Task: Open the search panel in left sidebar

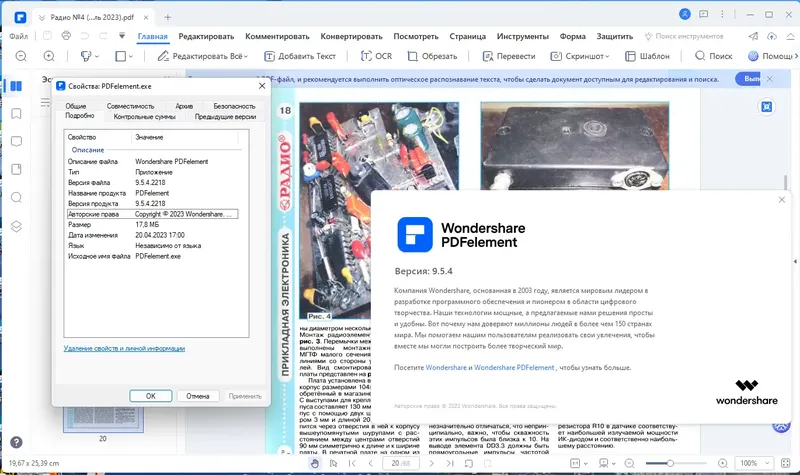Action: 16,197
